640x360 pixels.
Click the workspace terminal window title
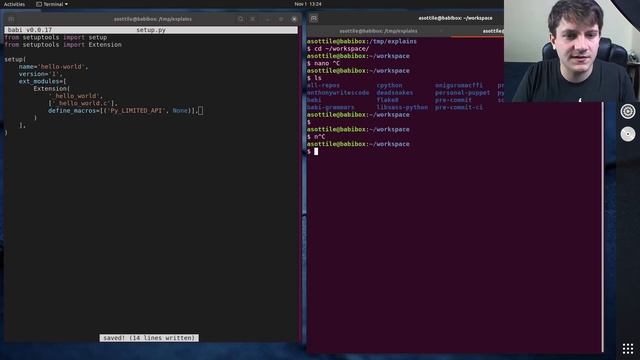point(455,18)
